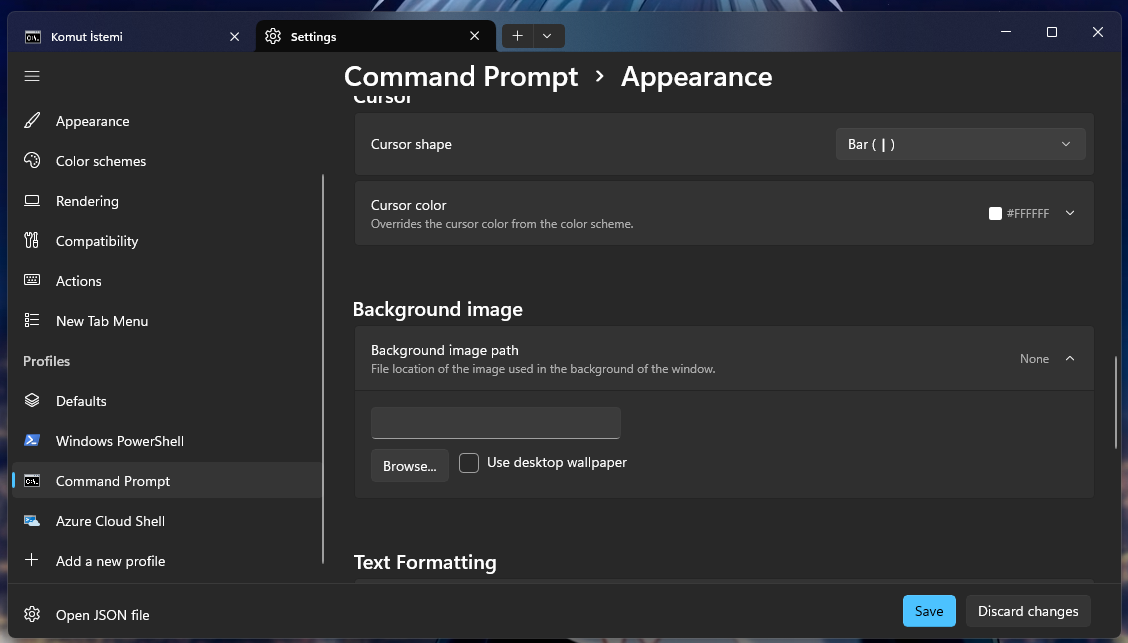Click the Text Formatting heading
1128x643 pixels.
[424, 562]
